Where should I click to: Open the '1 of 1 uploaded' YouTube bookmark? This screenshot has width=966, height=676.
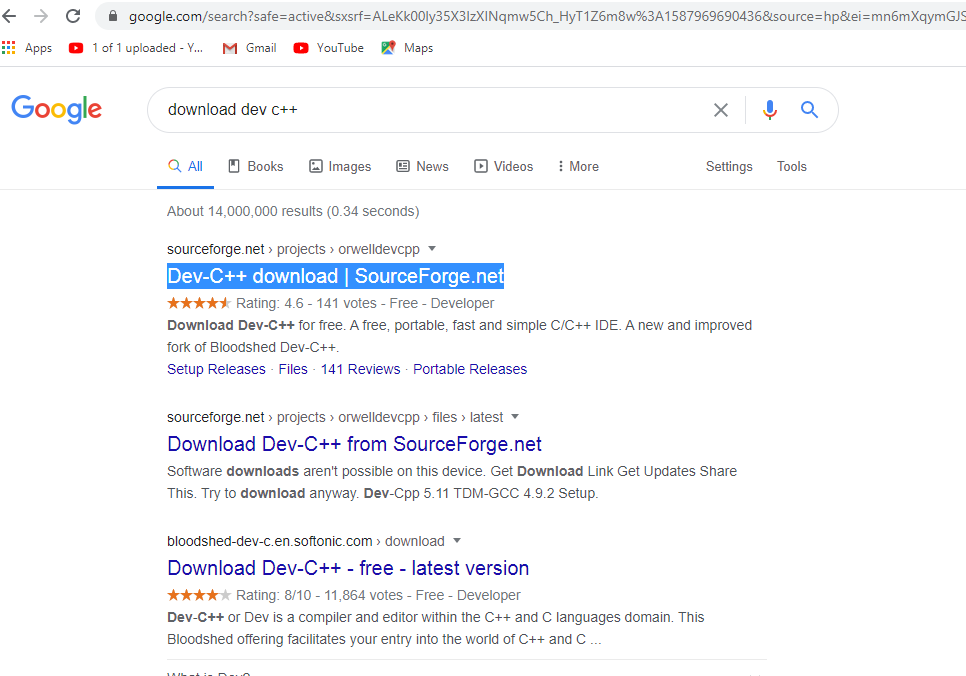[136, 47]
